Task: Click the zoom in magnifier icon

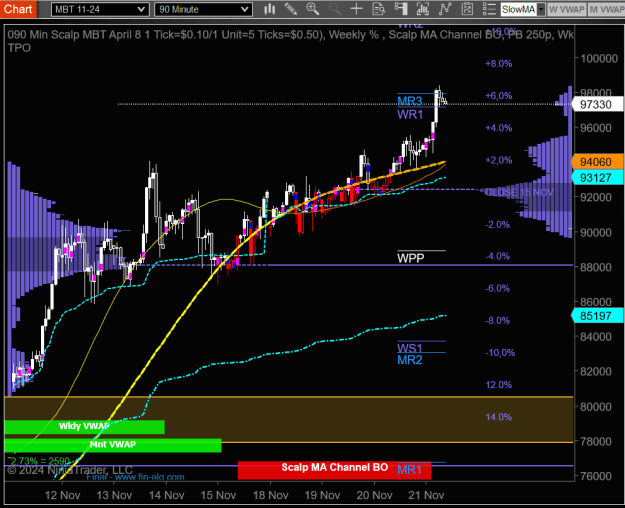Action: tap(312, 9)
